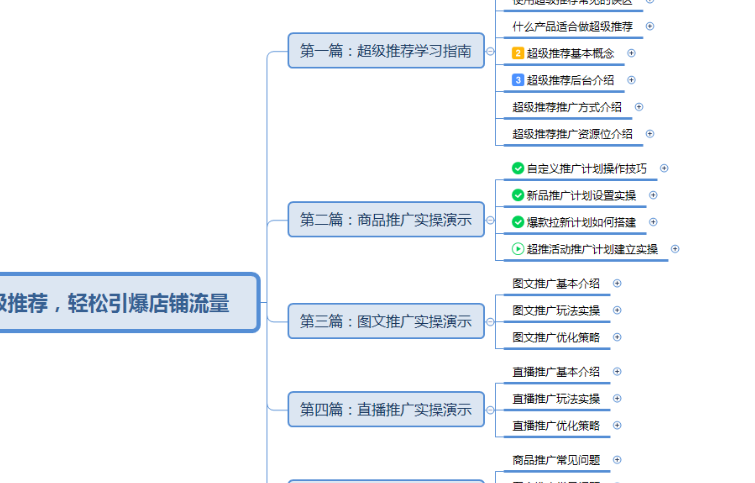Click the 直播推广基本介绍 subtopic text
The image size is (755, 483).
556,372
